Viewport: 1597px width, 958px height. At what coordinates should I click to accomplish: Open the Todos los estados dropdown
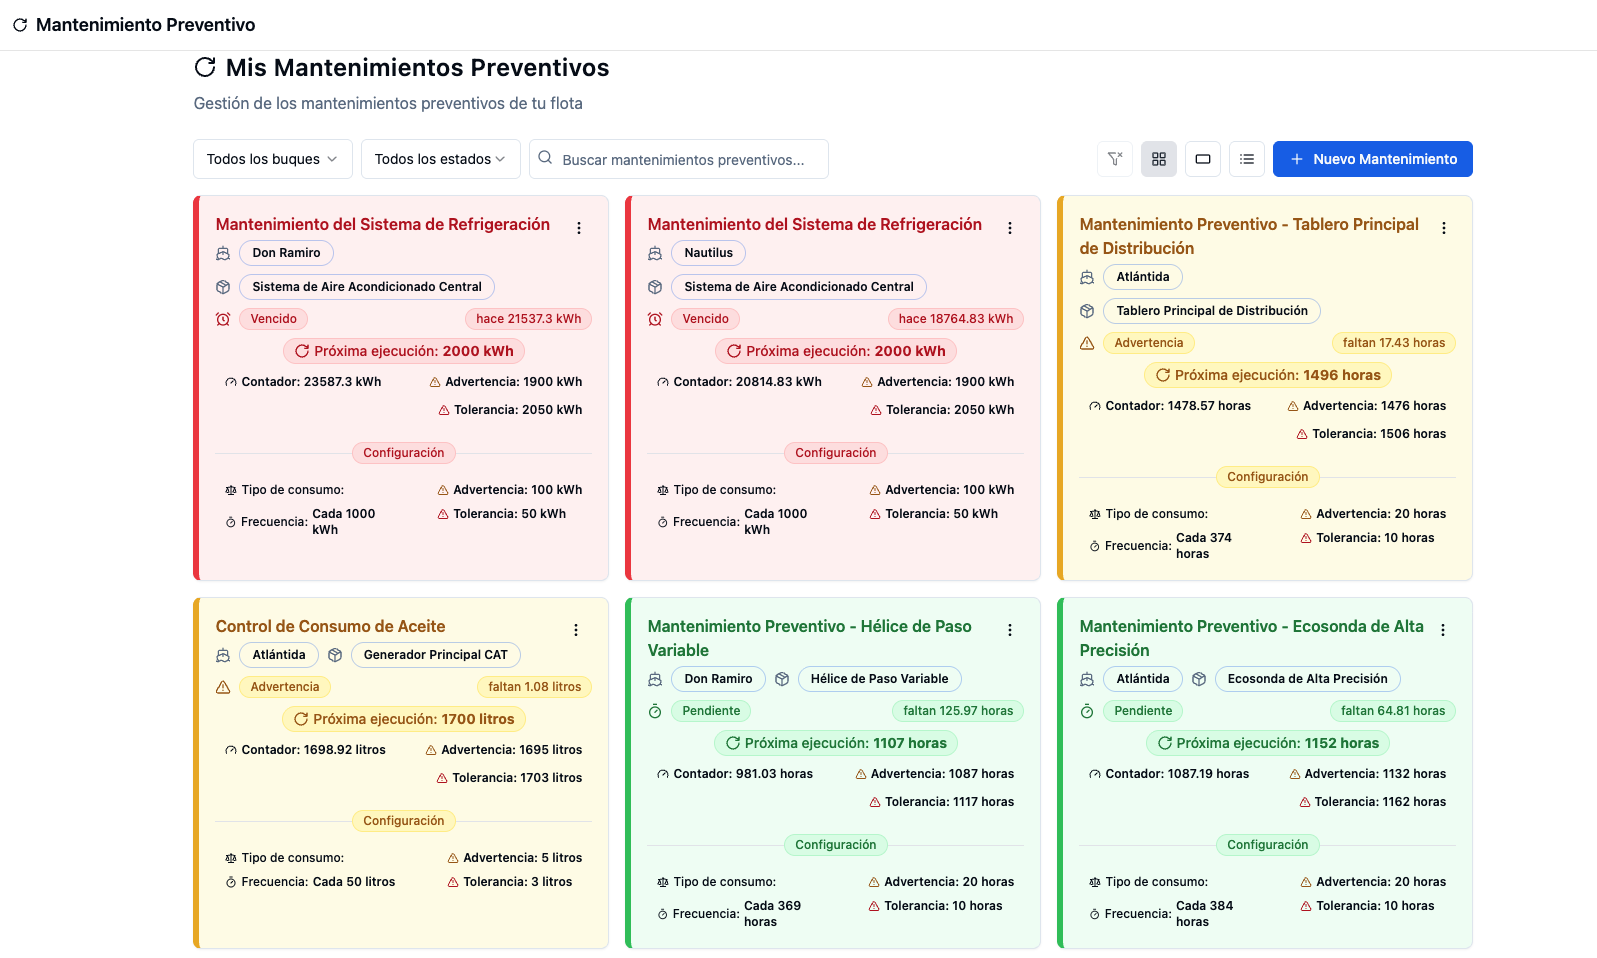[x=439, y=158]
